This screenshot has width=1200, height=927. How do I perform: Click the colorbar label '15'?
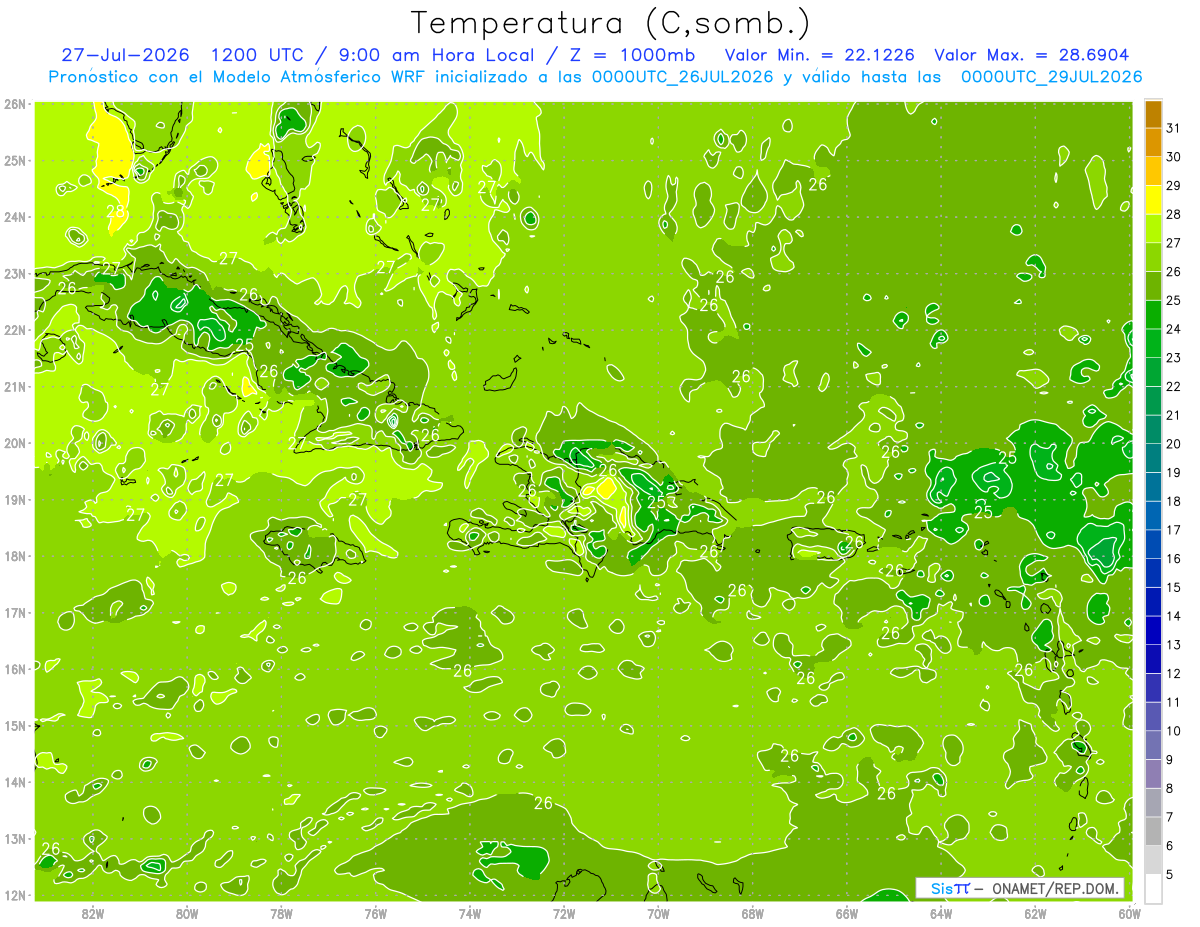1174,587
